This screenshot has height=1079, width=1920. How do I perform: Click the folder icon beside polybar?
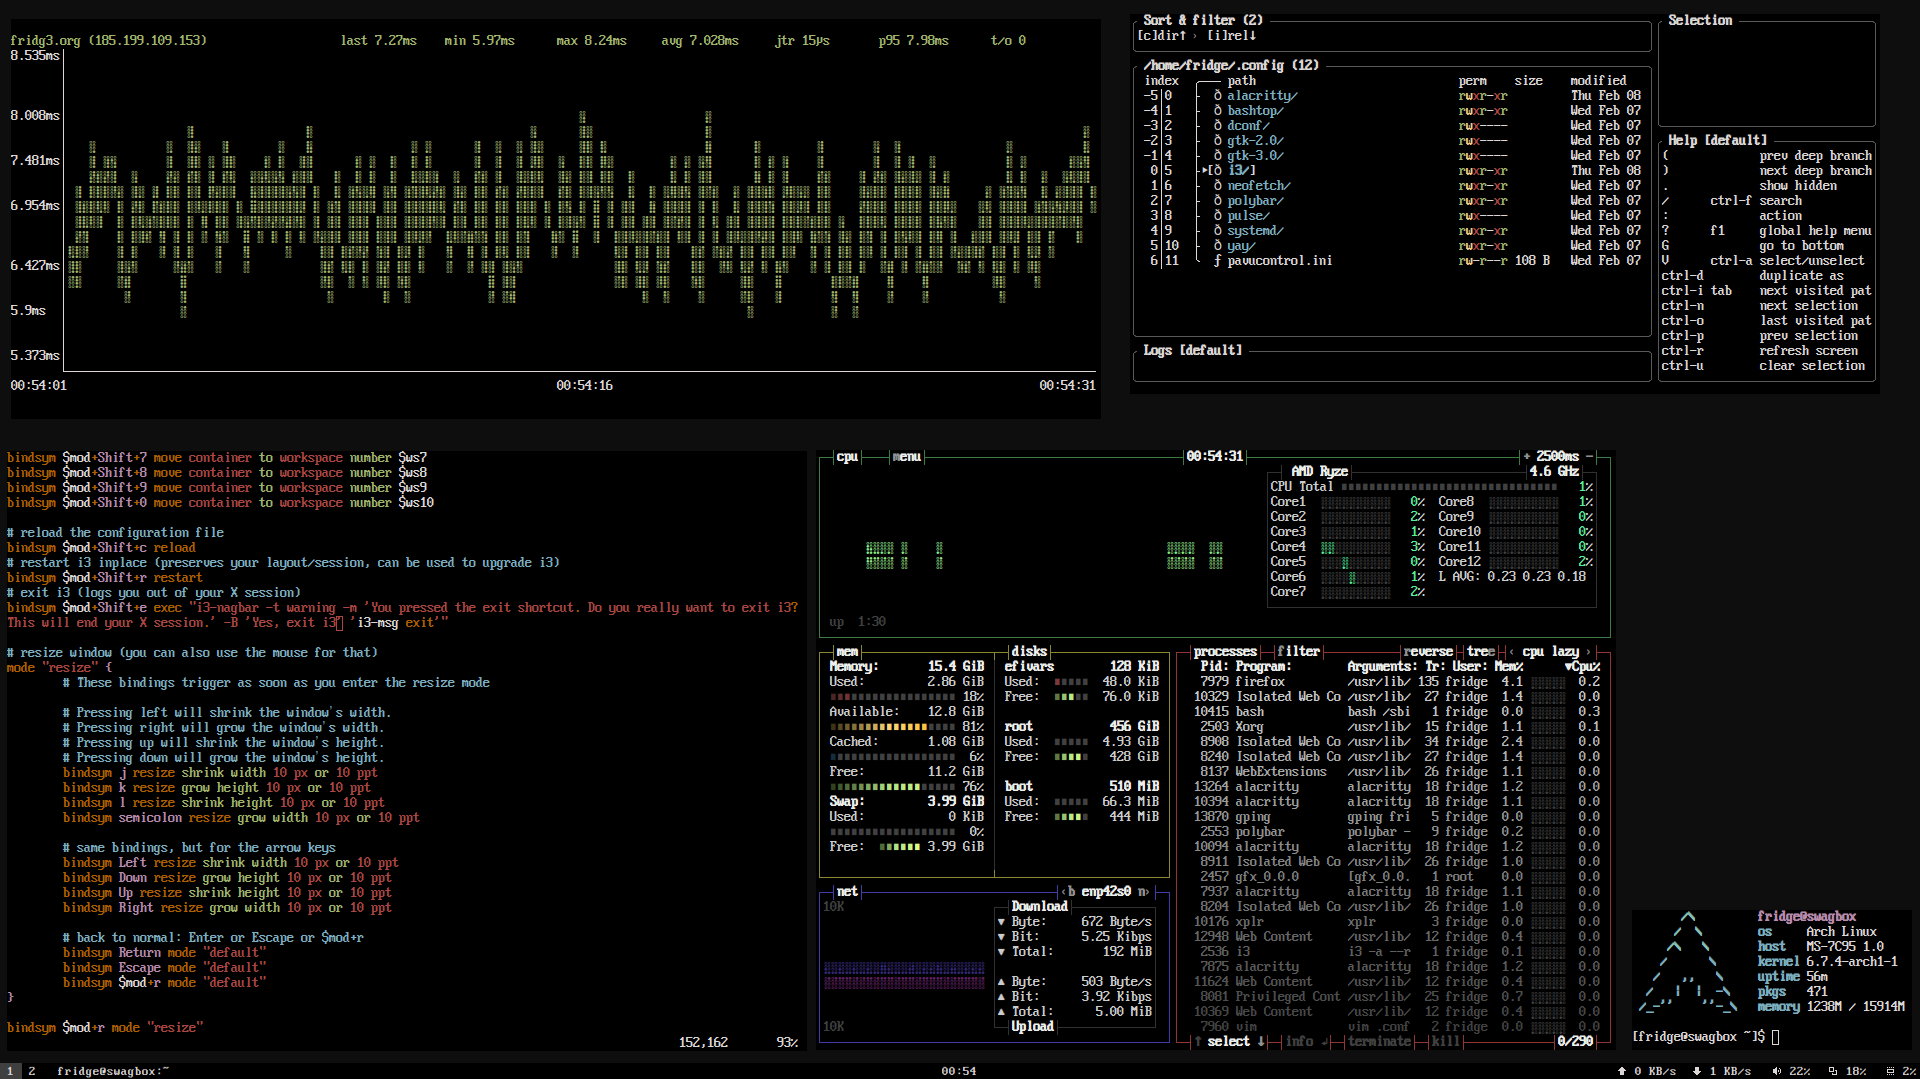[x=1218, y=200]
